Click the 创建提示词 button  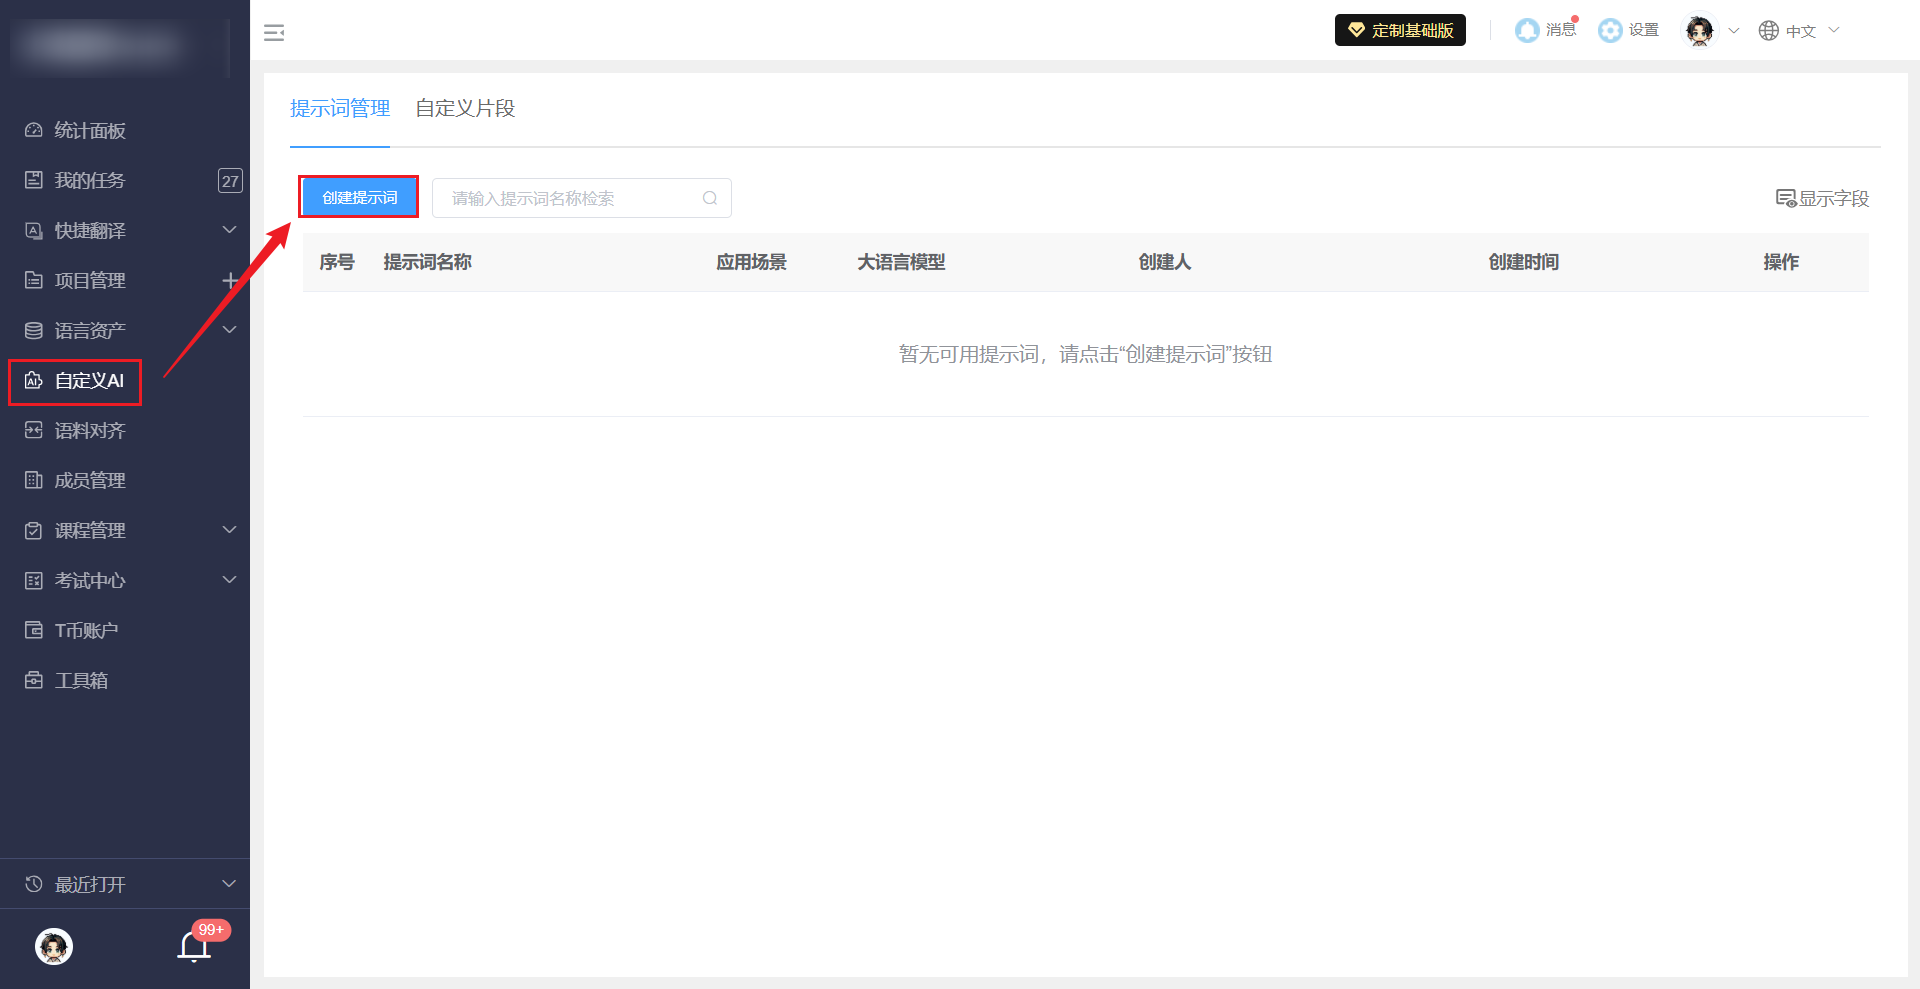pyautogui.click(x=359, y=197)
